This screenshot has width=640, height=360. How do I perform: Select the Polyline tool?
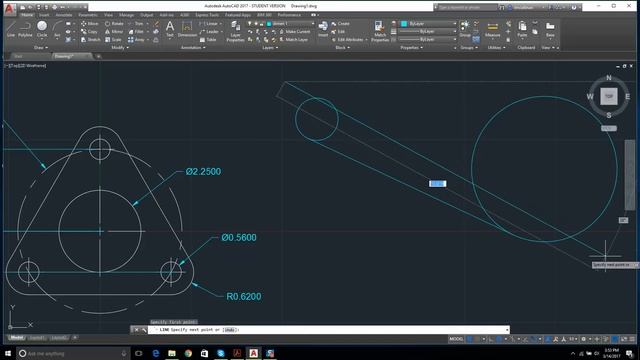25,29
